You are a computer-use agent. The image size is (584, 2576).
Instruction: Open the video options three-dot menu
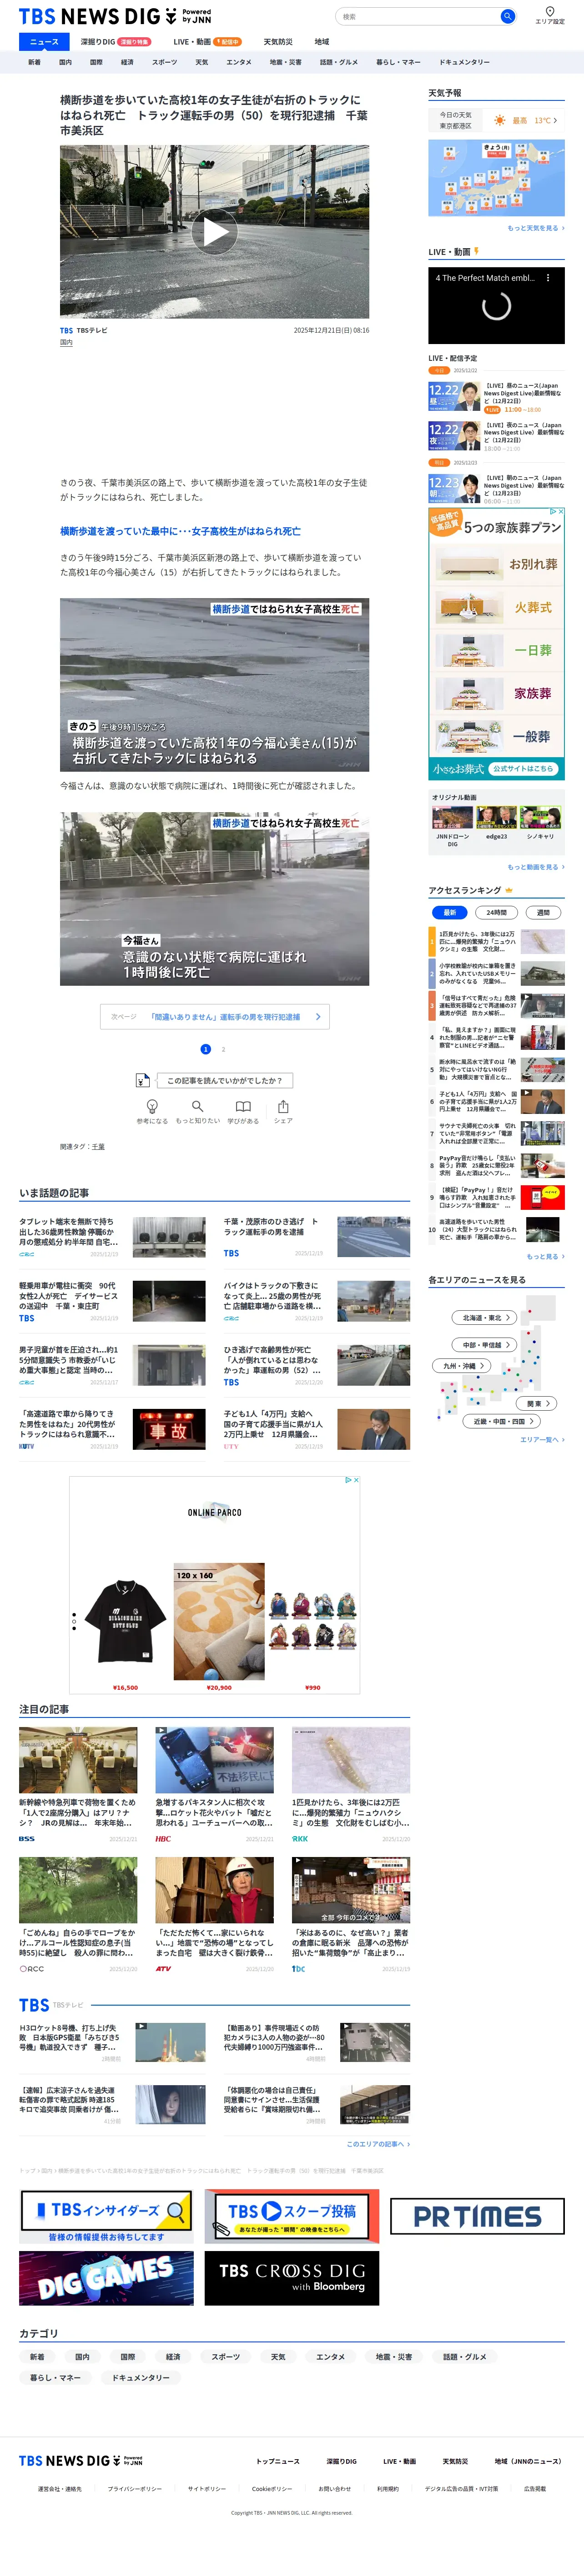[x=547, y=278]
